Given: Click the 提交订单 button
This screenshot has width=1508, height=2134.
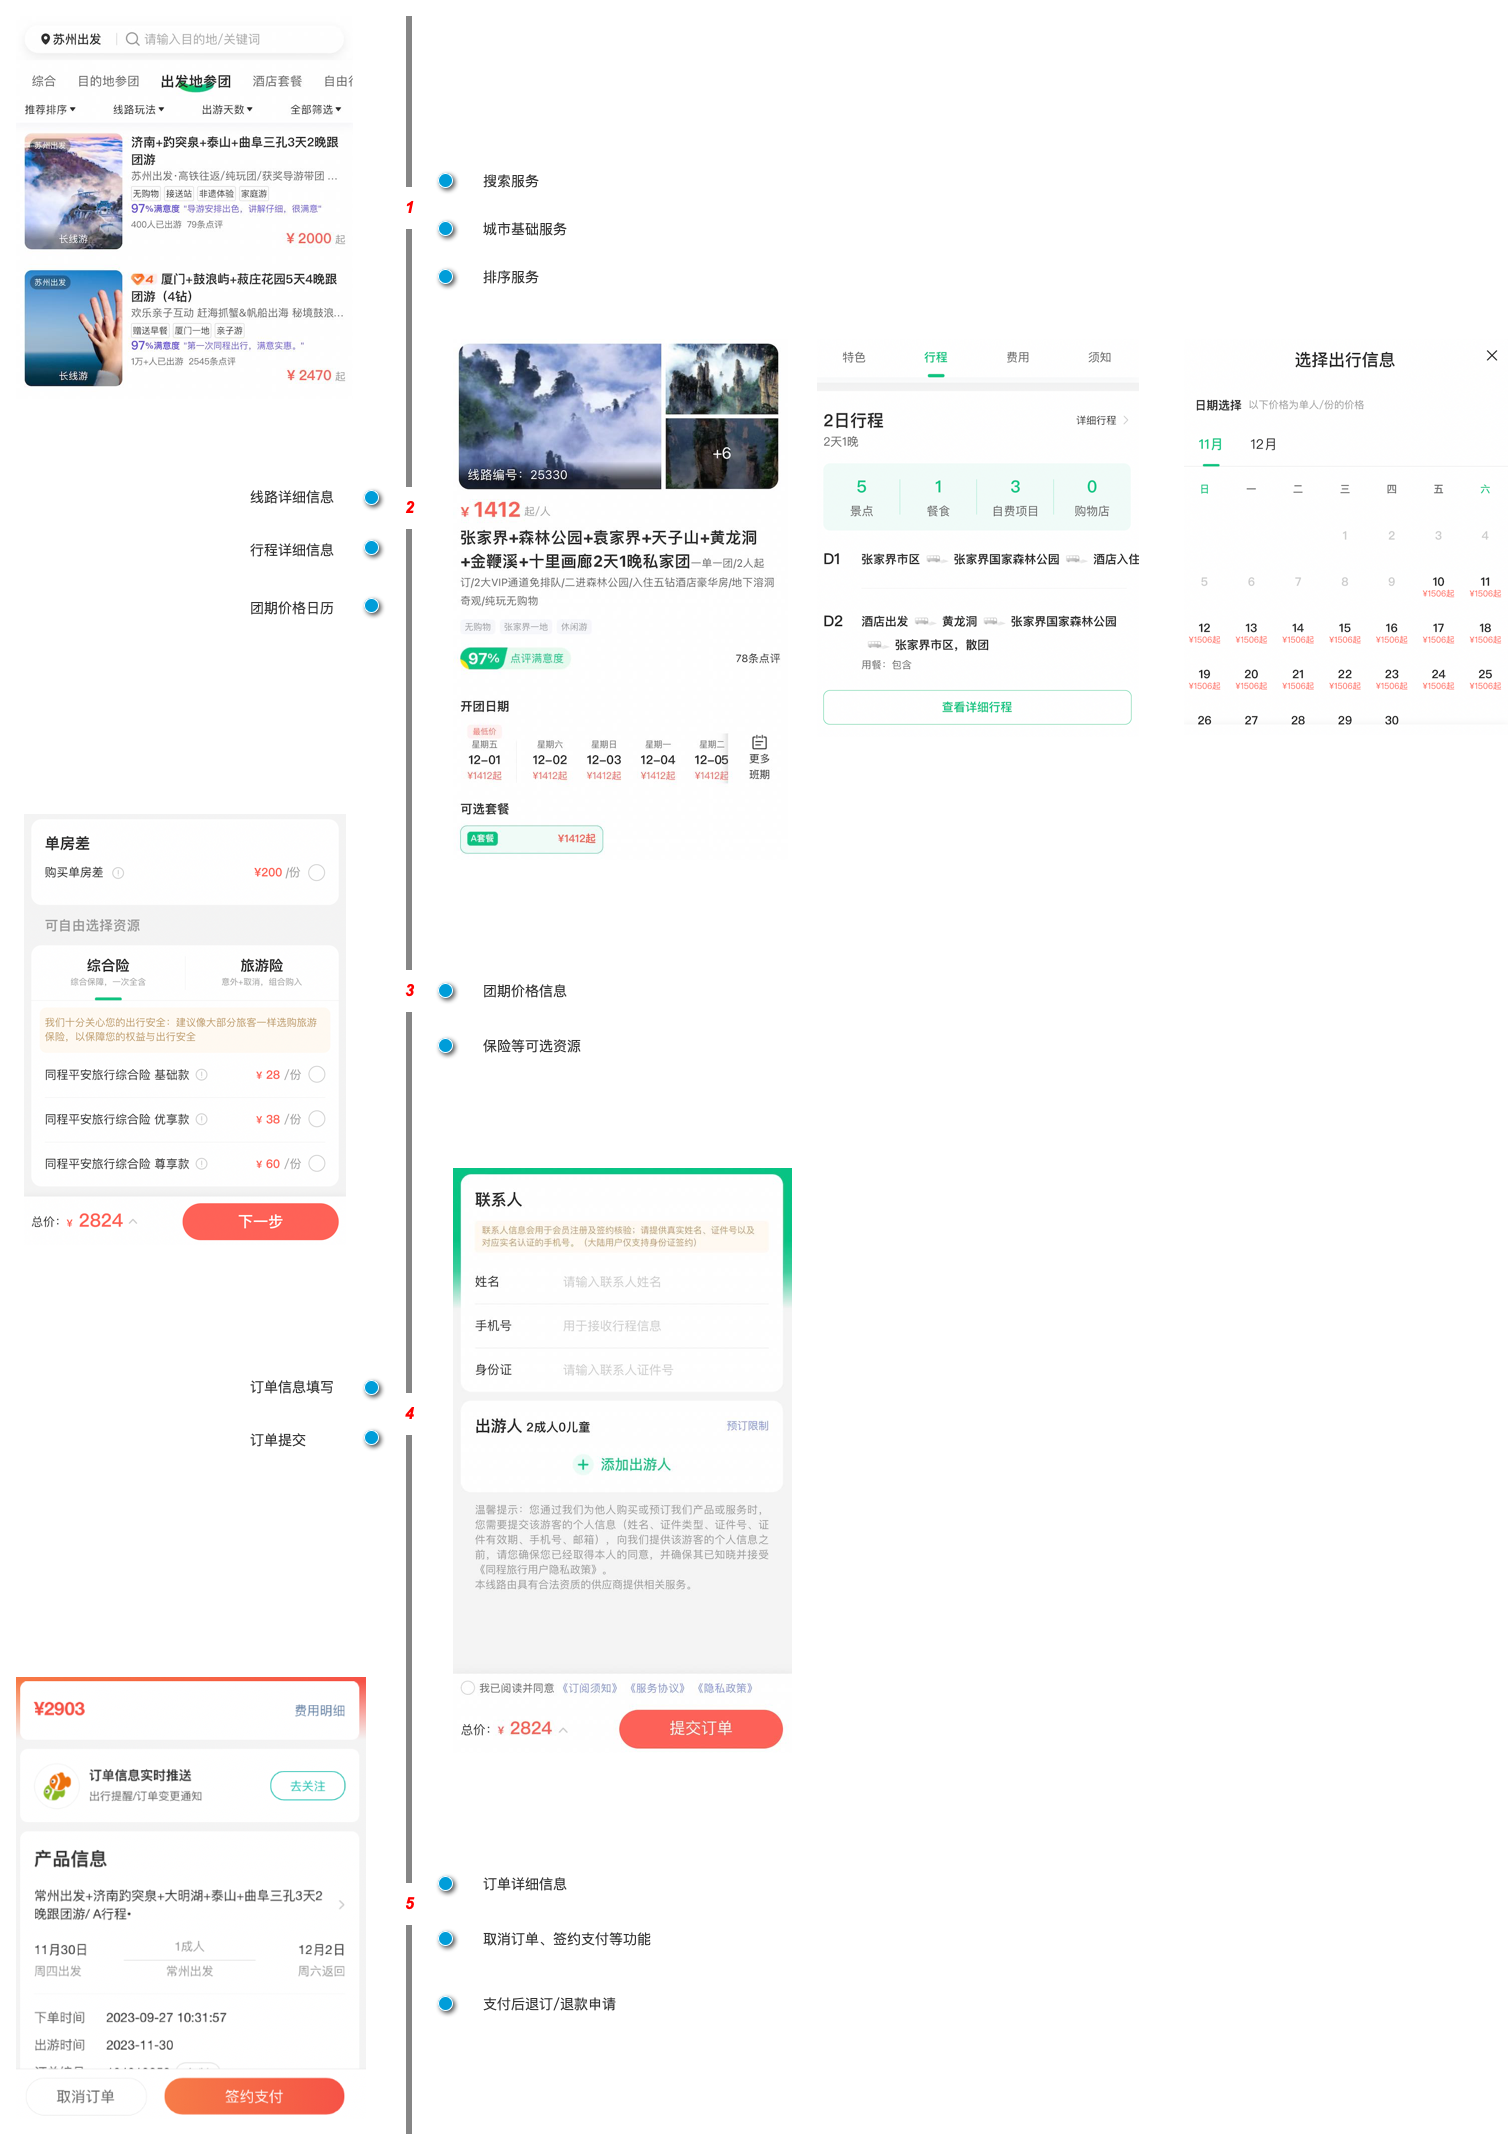Looking at the screenshot, I should pyautogui.click(x=700, y=1729).
